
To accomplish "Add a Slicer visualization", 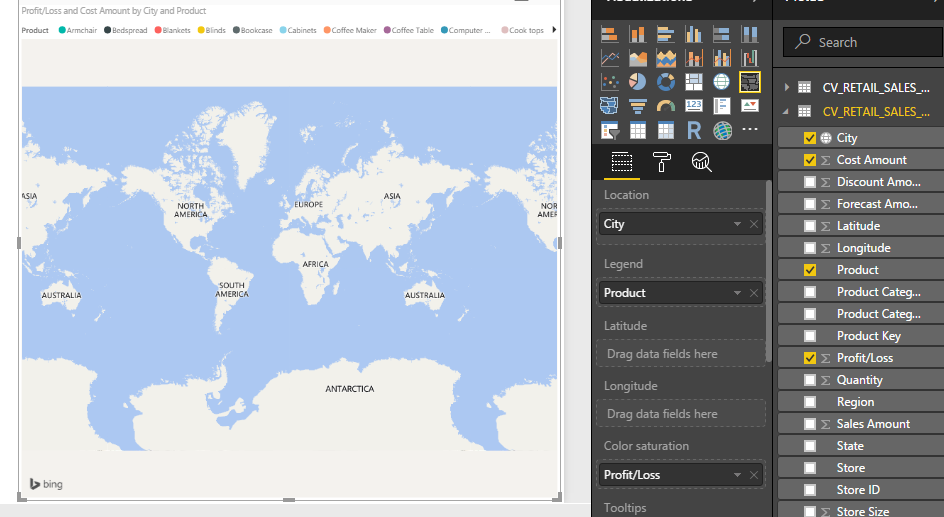I will click(x=610, y=130).
